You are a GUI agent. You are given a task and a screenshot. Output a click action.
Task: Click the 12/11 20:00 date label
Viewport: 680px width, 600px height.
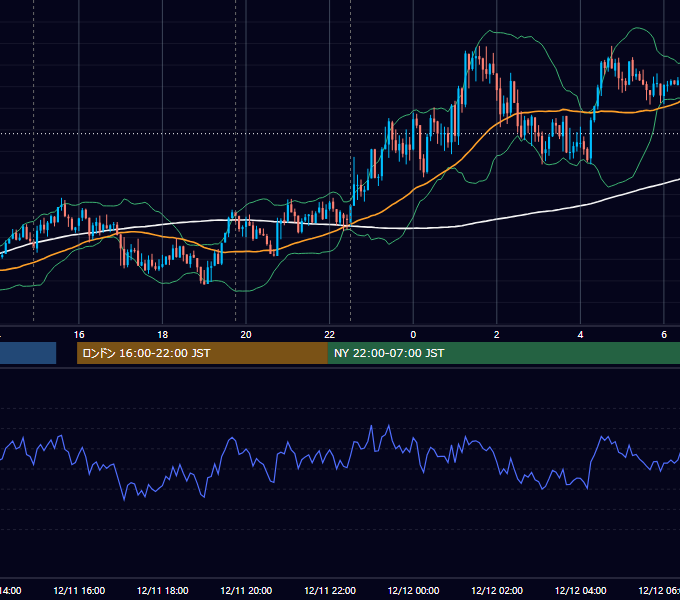pyautogui.click(x=246, y=590)
